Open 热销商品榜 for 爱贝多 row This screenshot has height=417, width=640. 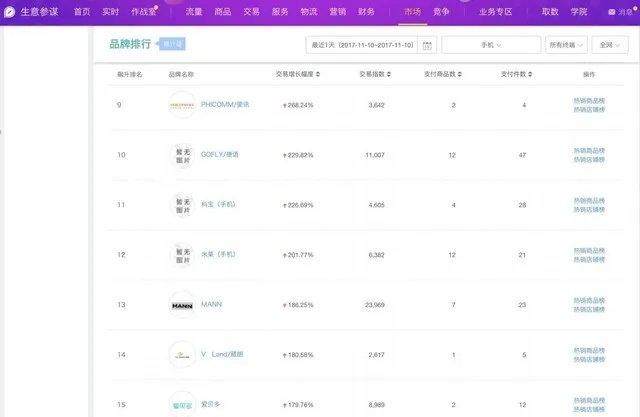[x=589, y=400]
